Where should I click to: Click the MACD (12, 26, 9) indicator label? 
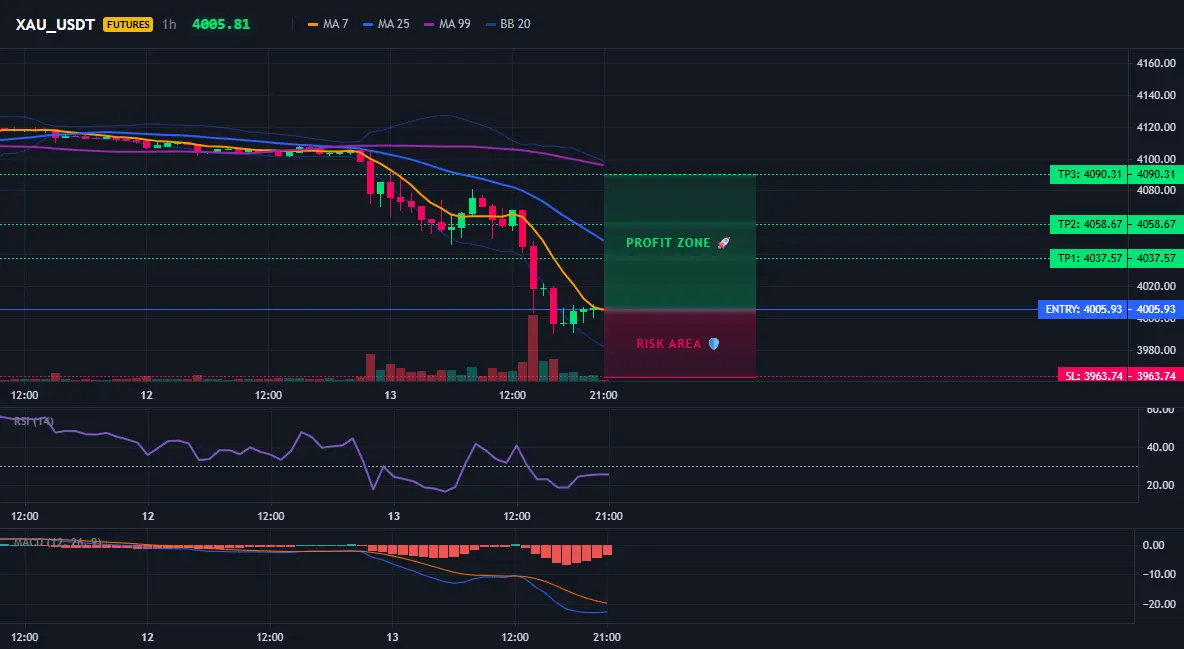(57, 542)
